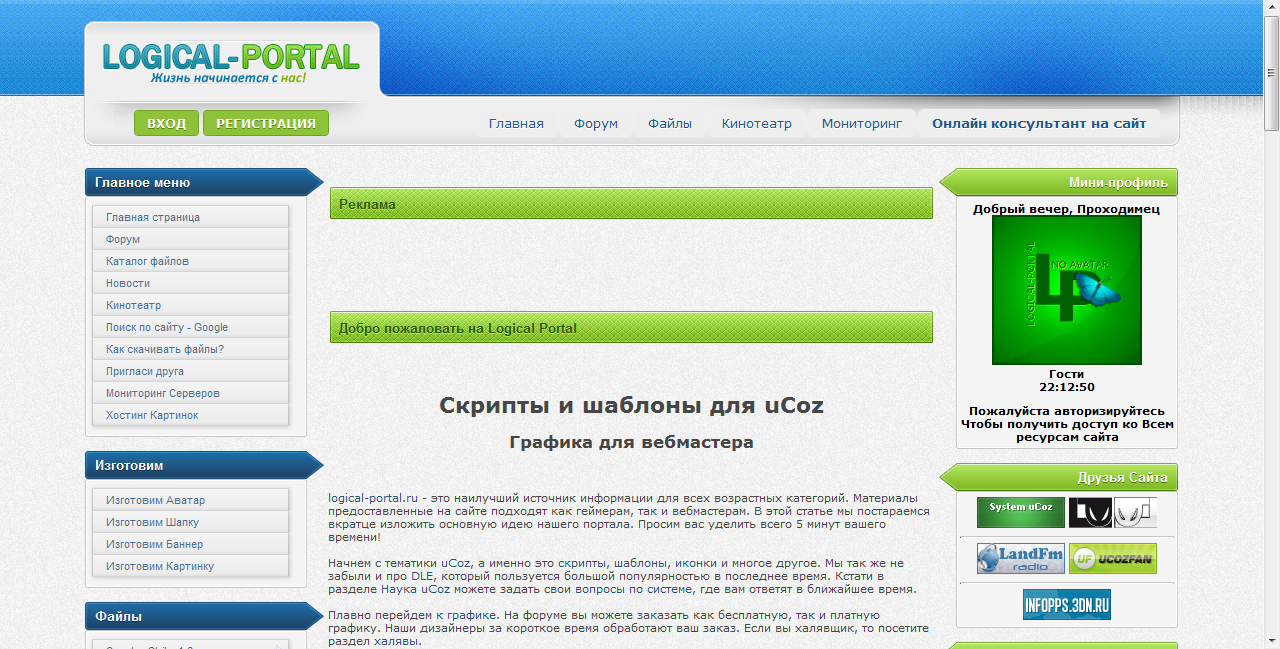This screenshot has height=649, width=1280.
Task: Click the Файлы panel header on the left
Action: (204, 616)
